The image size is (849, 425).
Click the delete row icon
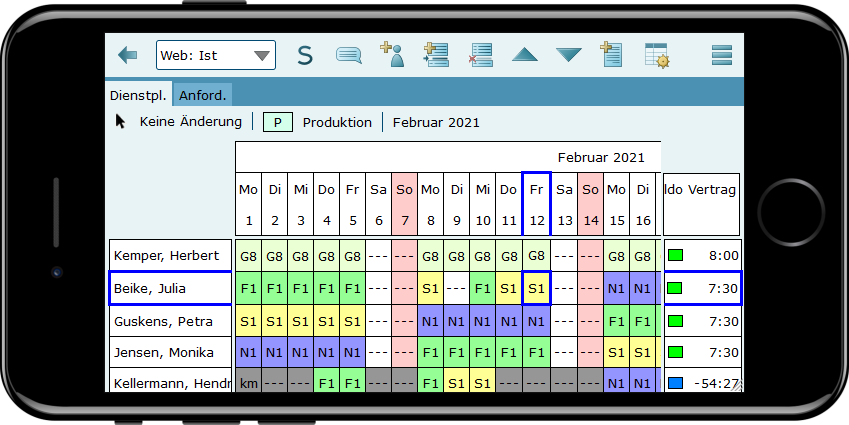click(480, 55)
